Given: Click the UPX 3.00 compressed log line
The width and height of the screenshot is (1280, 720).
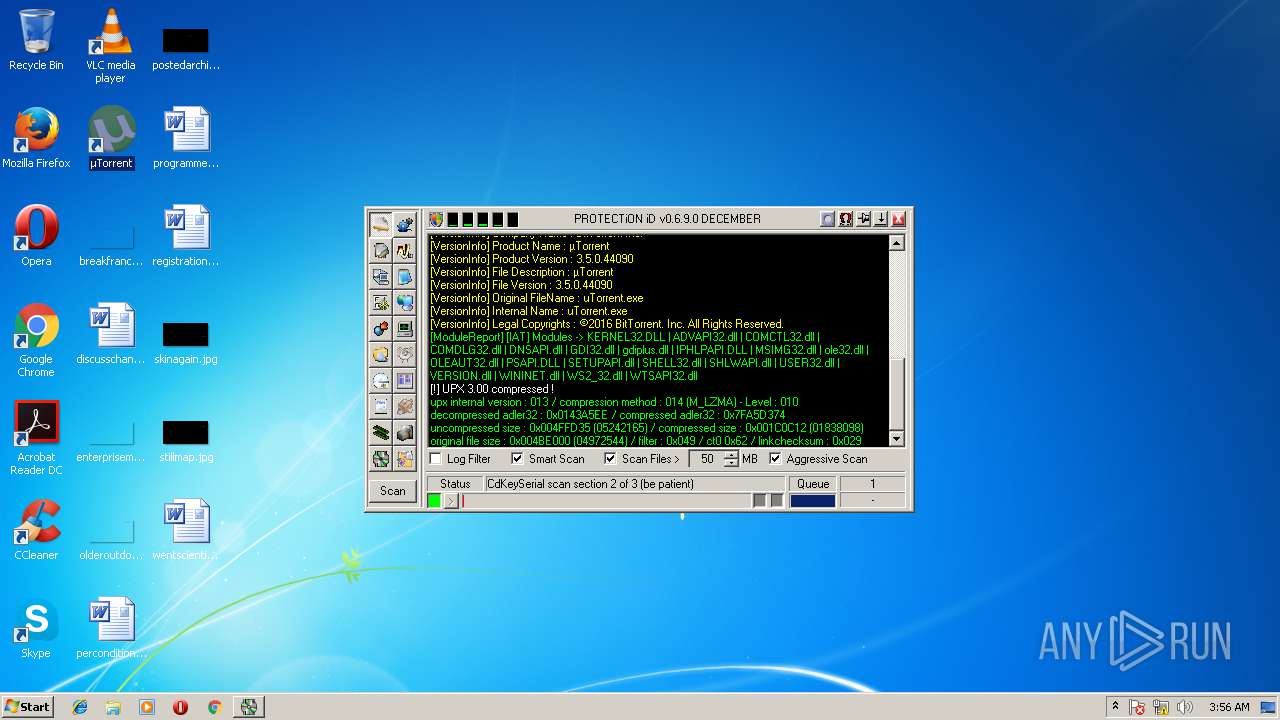Looking at the screenshot, I should click(491, 389).
